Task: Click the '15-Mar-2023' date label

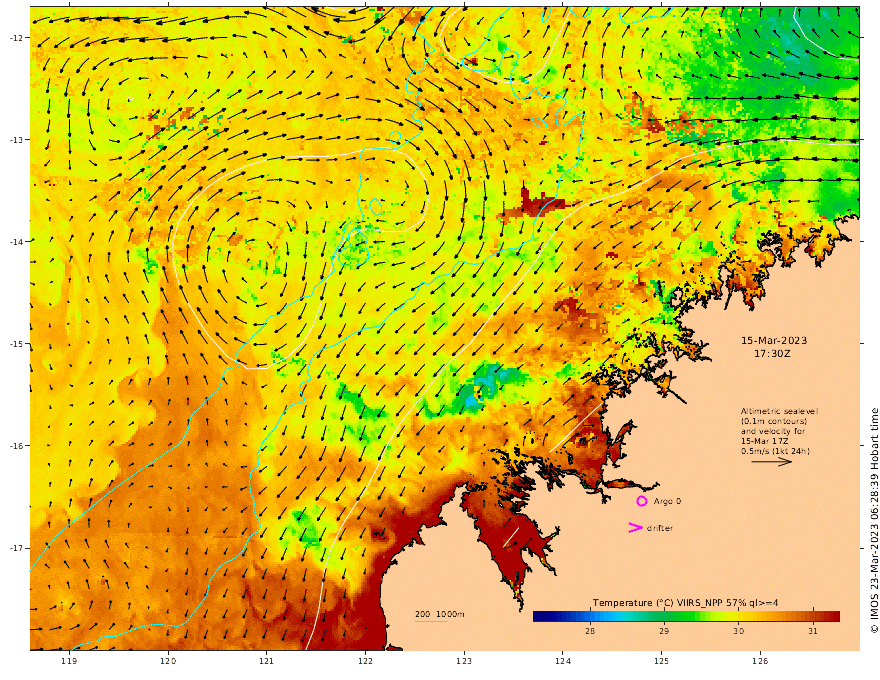Action: 774,341
